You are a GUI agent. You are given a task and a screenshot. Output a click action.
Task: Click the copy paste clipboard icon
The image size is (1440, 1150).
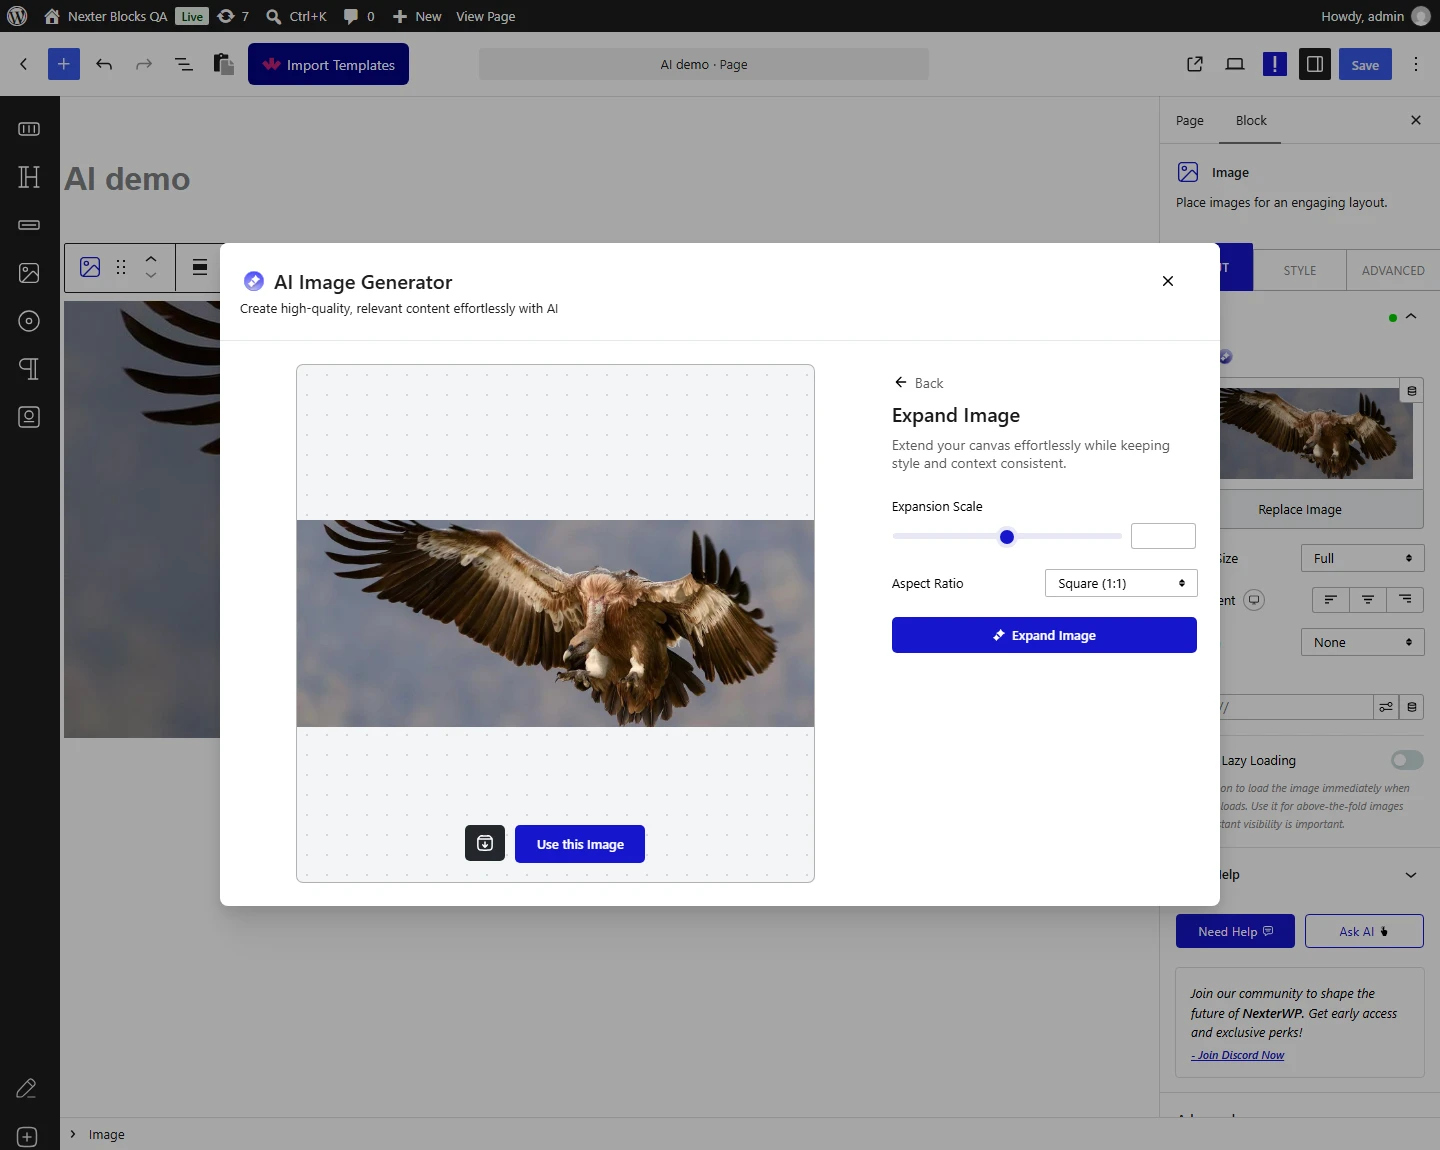tap(224, 64)
